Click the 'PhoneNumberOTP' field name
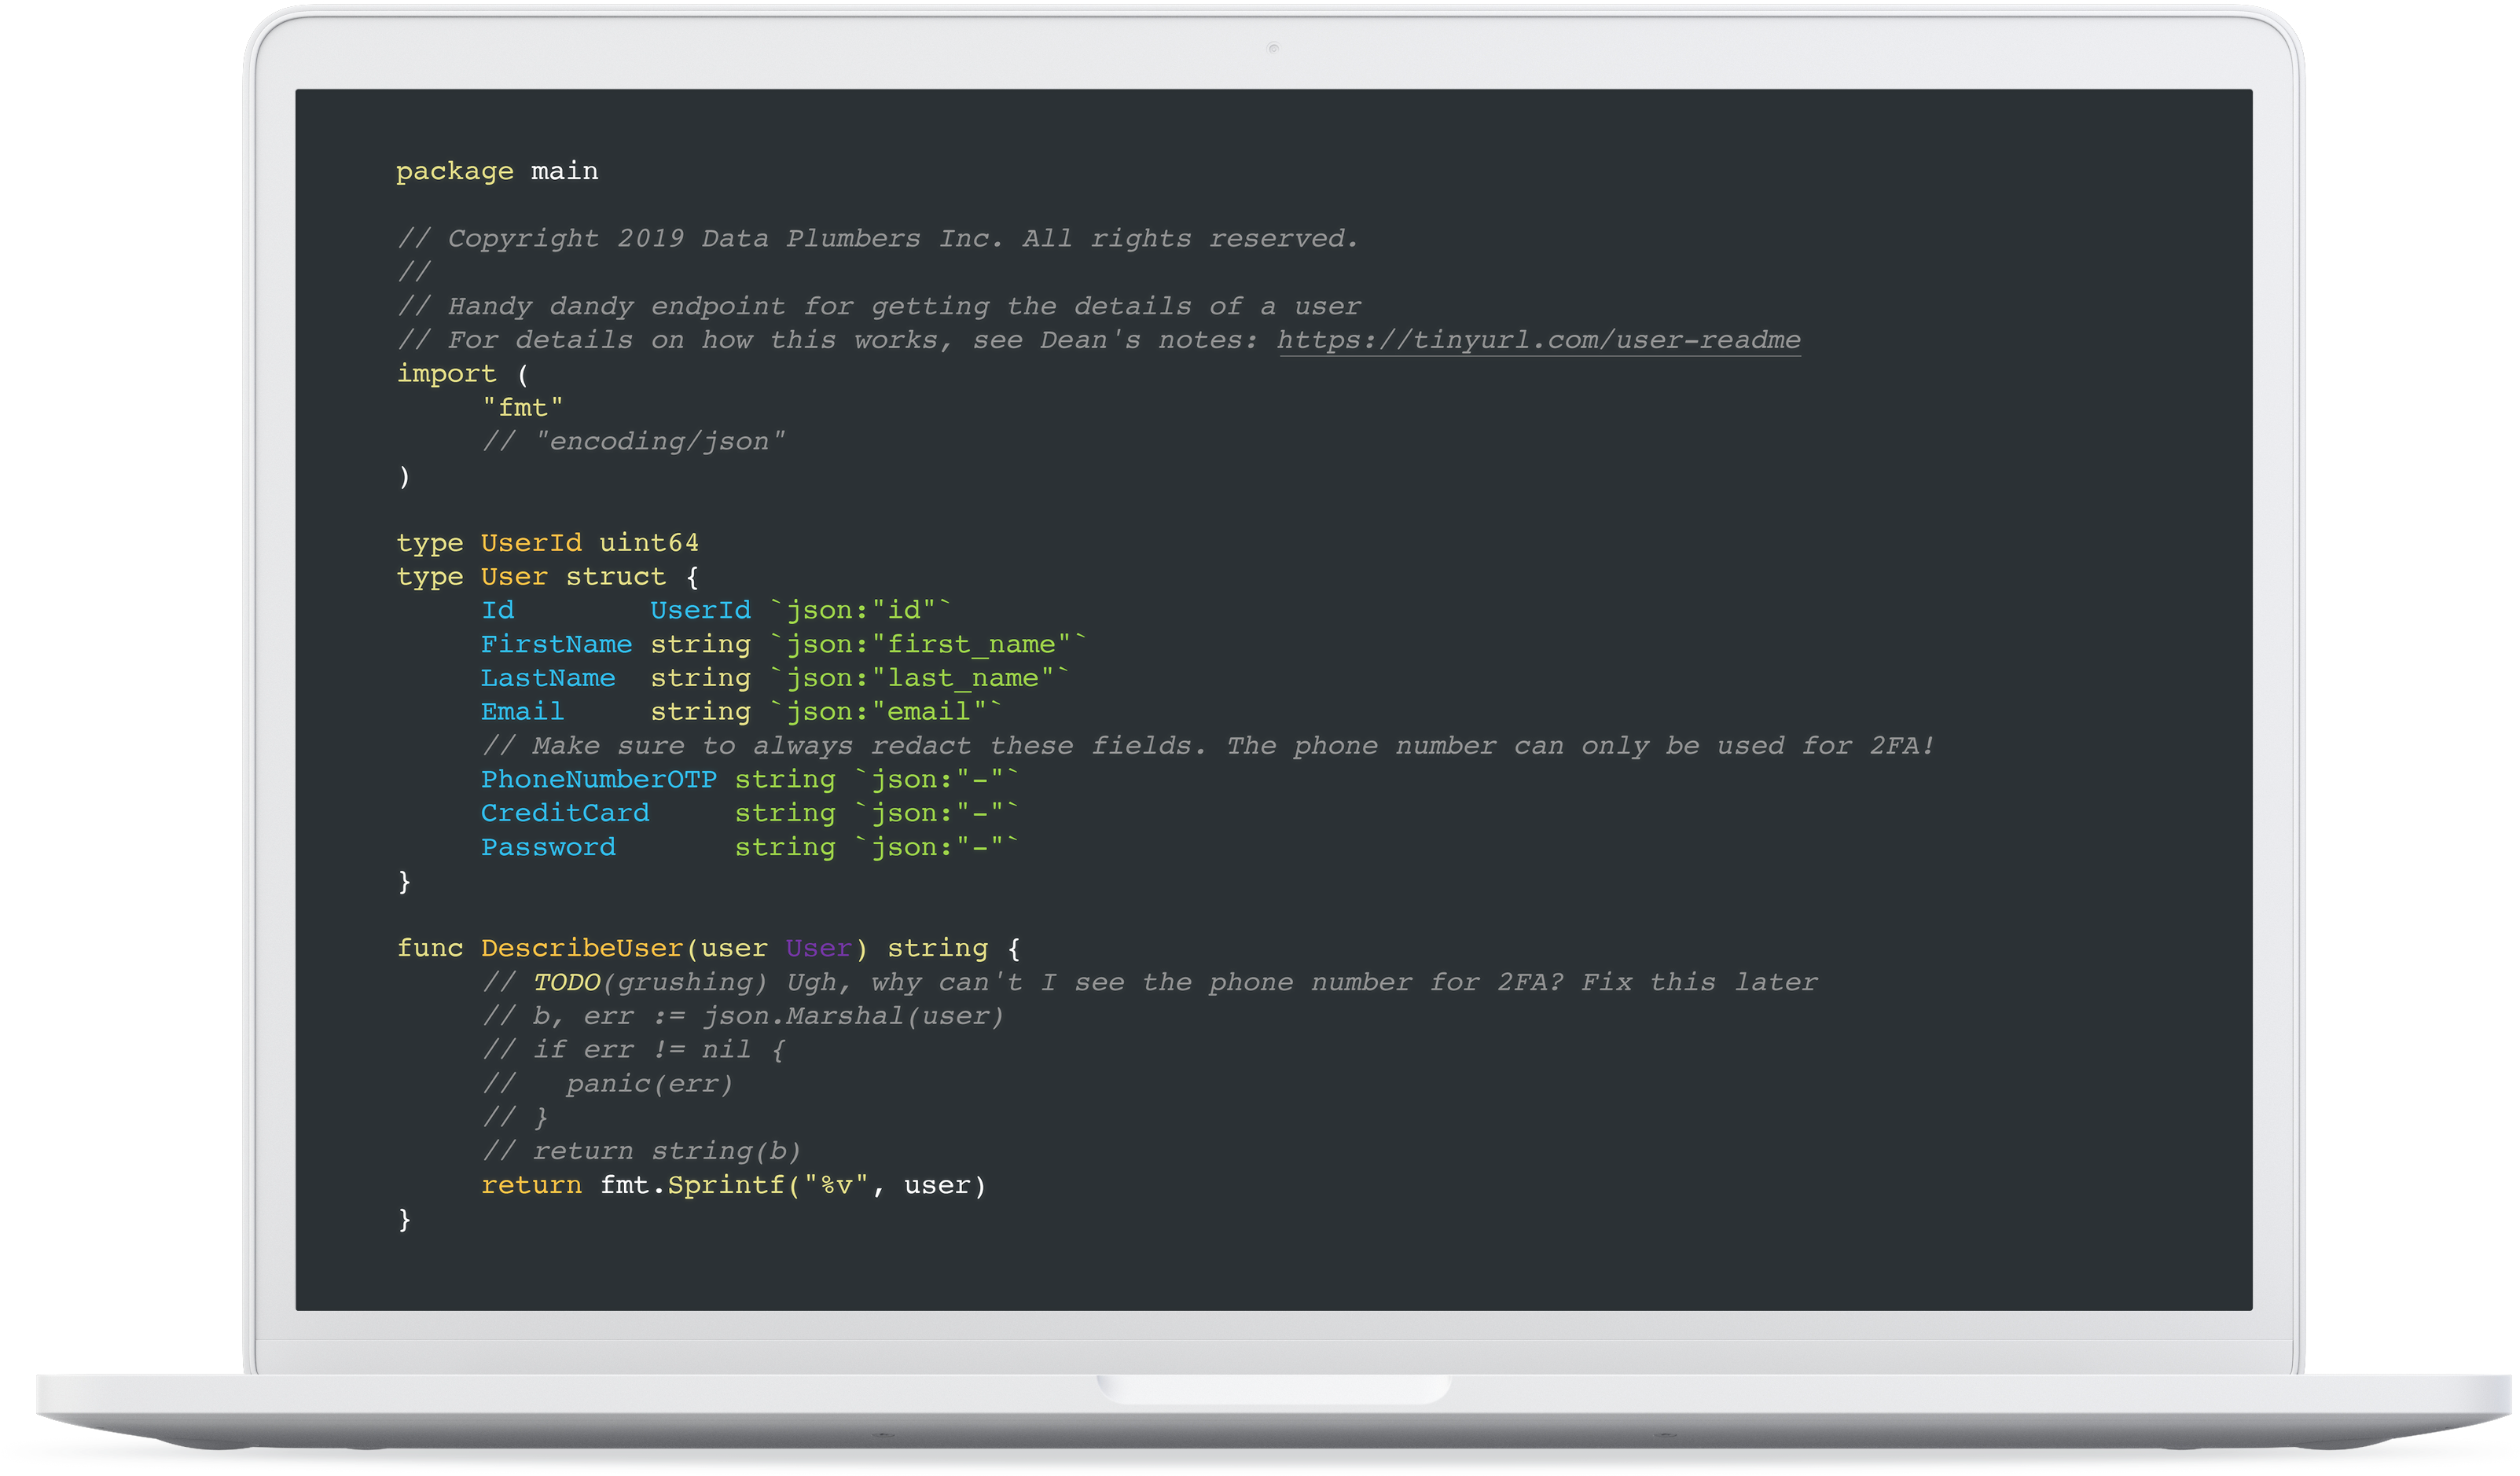The width and height of the screenshot is (2520, 1476). [x=599, y=779]
